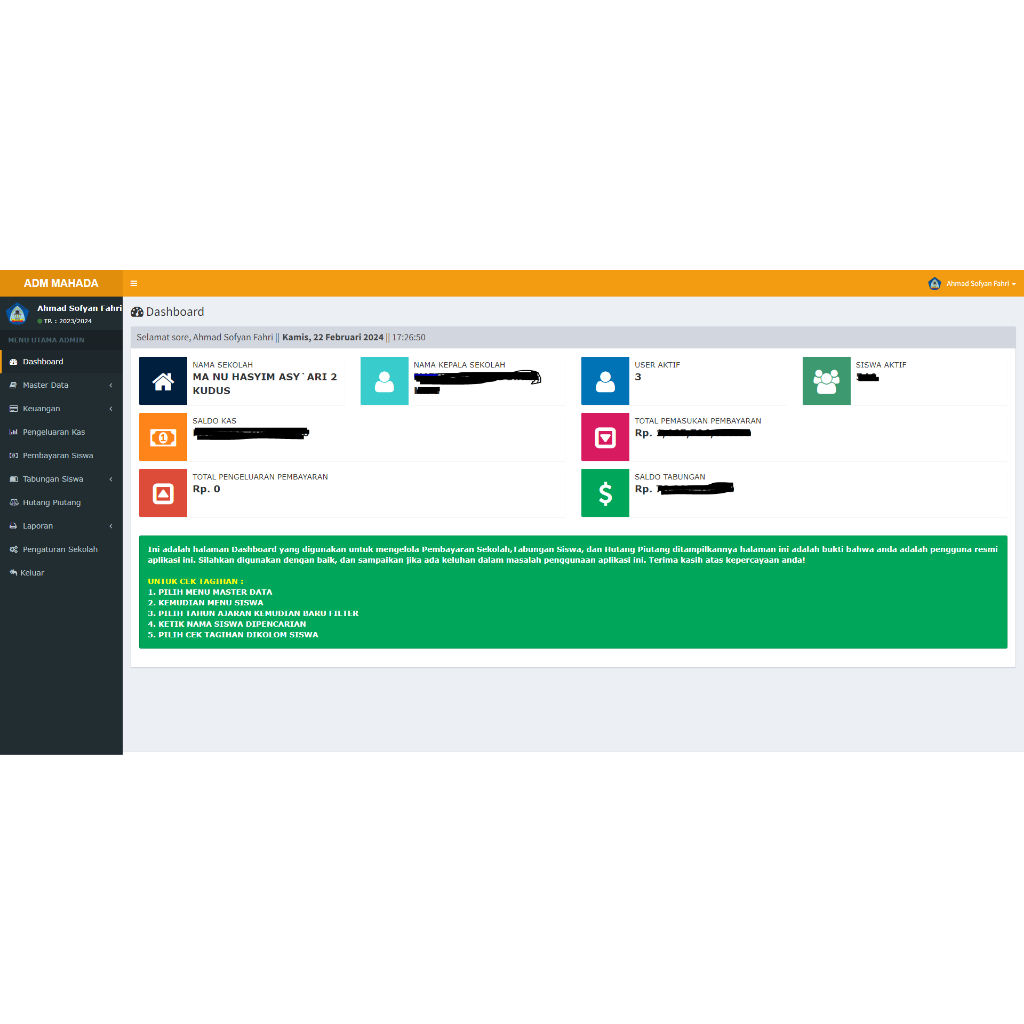Expand the Keuangan sidebar menu

pyautogui.click(x=61, y=409)
